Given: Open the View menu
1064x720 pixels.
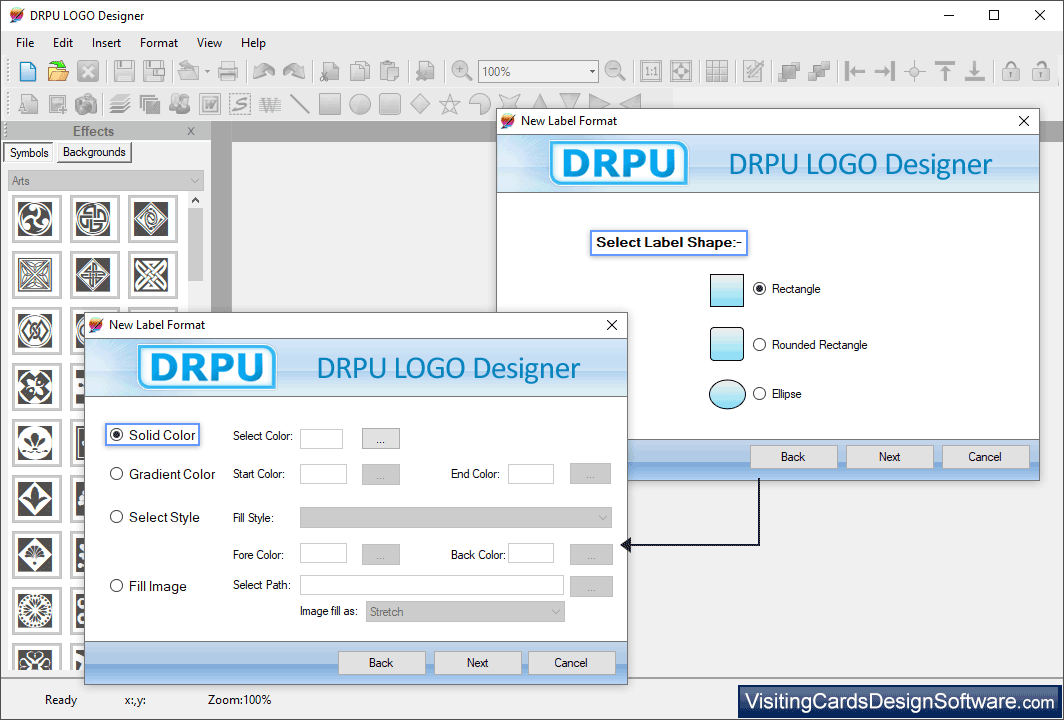Looking at the screenshot, I should 209,43.
